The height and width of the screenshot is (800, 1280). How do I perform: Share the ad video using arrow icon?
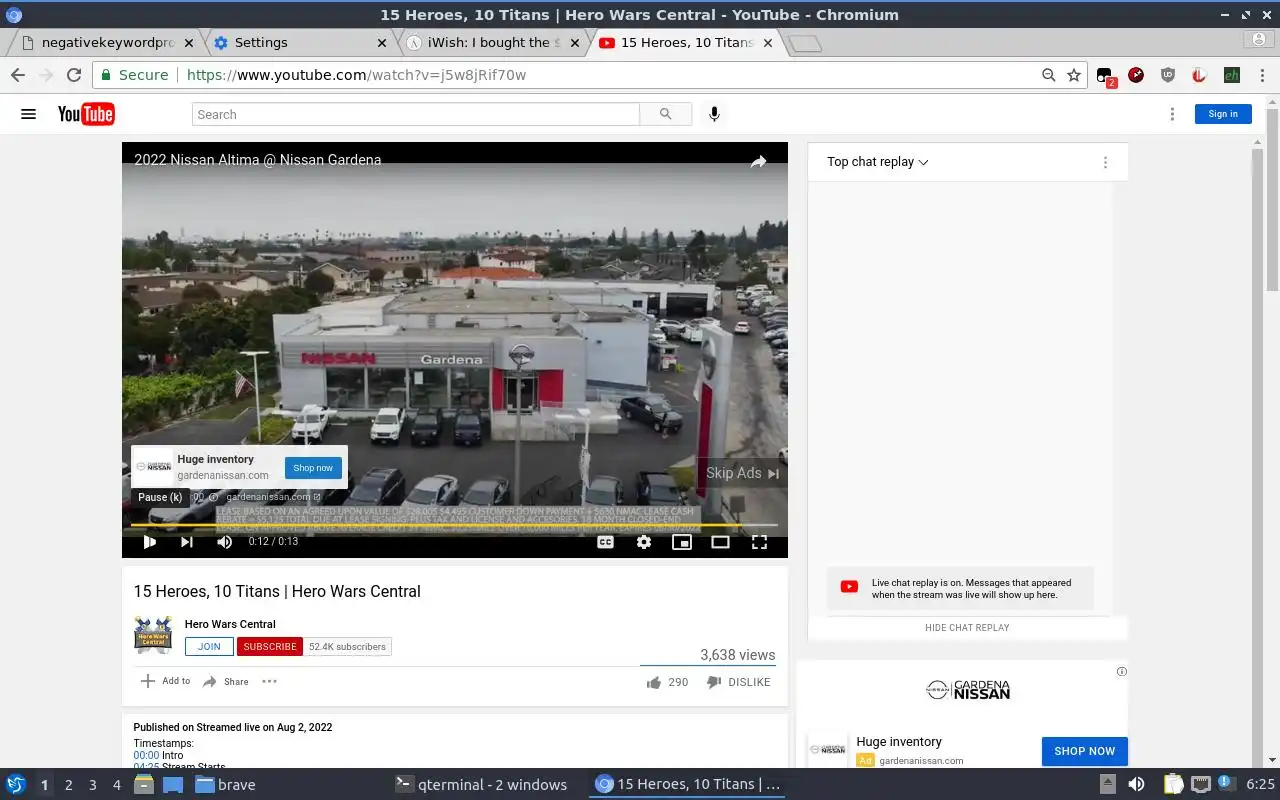click(x=758, y=161)
